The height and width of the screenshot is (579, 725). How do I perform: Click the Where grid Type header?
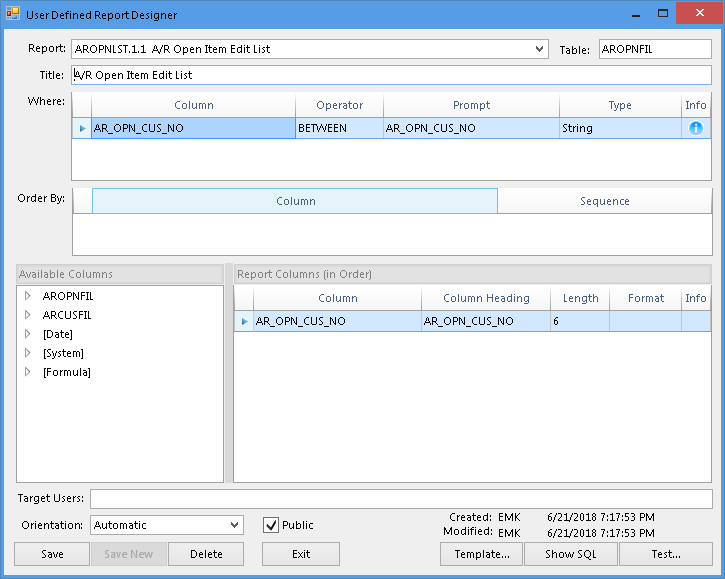point(620,105)
